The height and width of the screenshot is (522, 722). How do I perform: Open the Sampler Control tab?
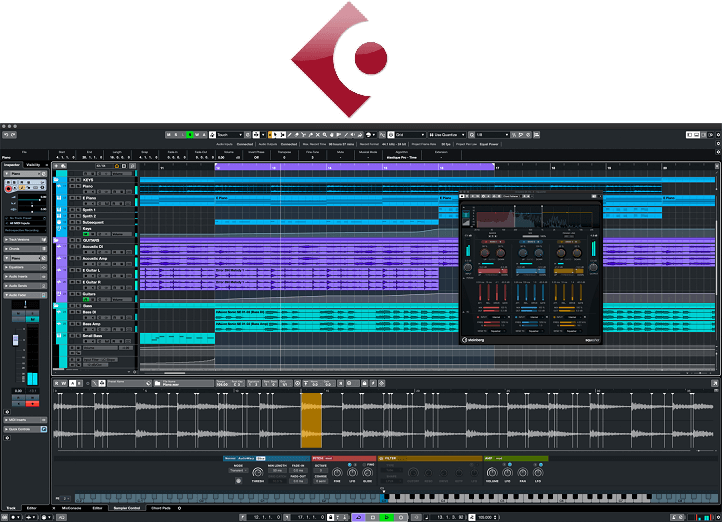click(127, 508)
